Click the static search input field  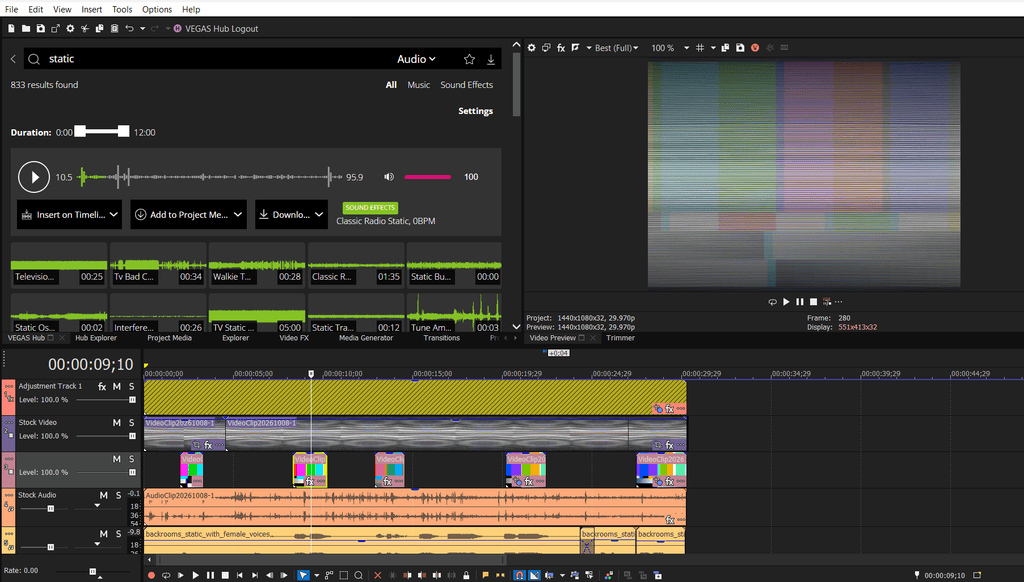tap(216, 59)
